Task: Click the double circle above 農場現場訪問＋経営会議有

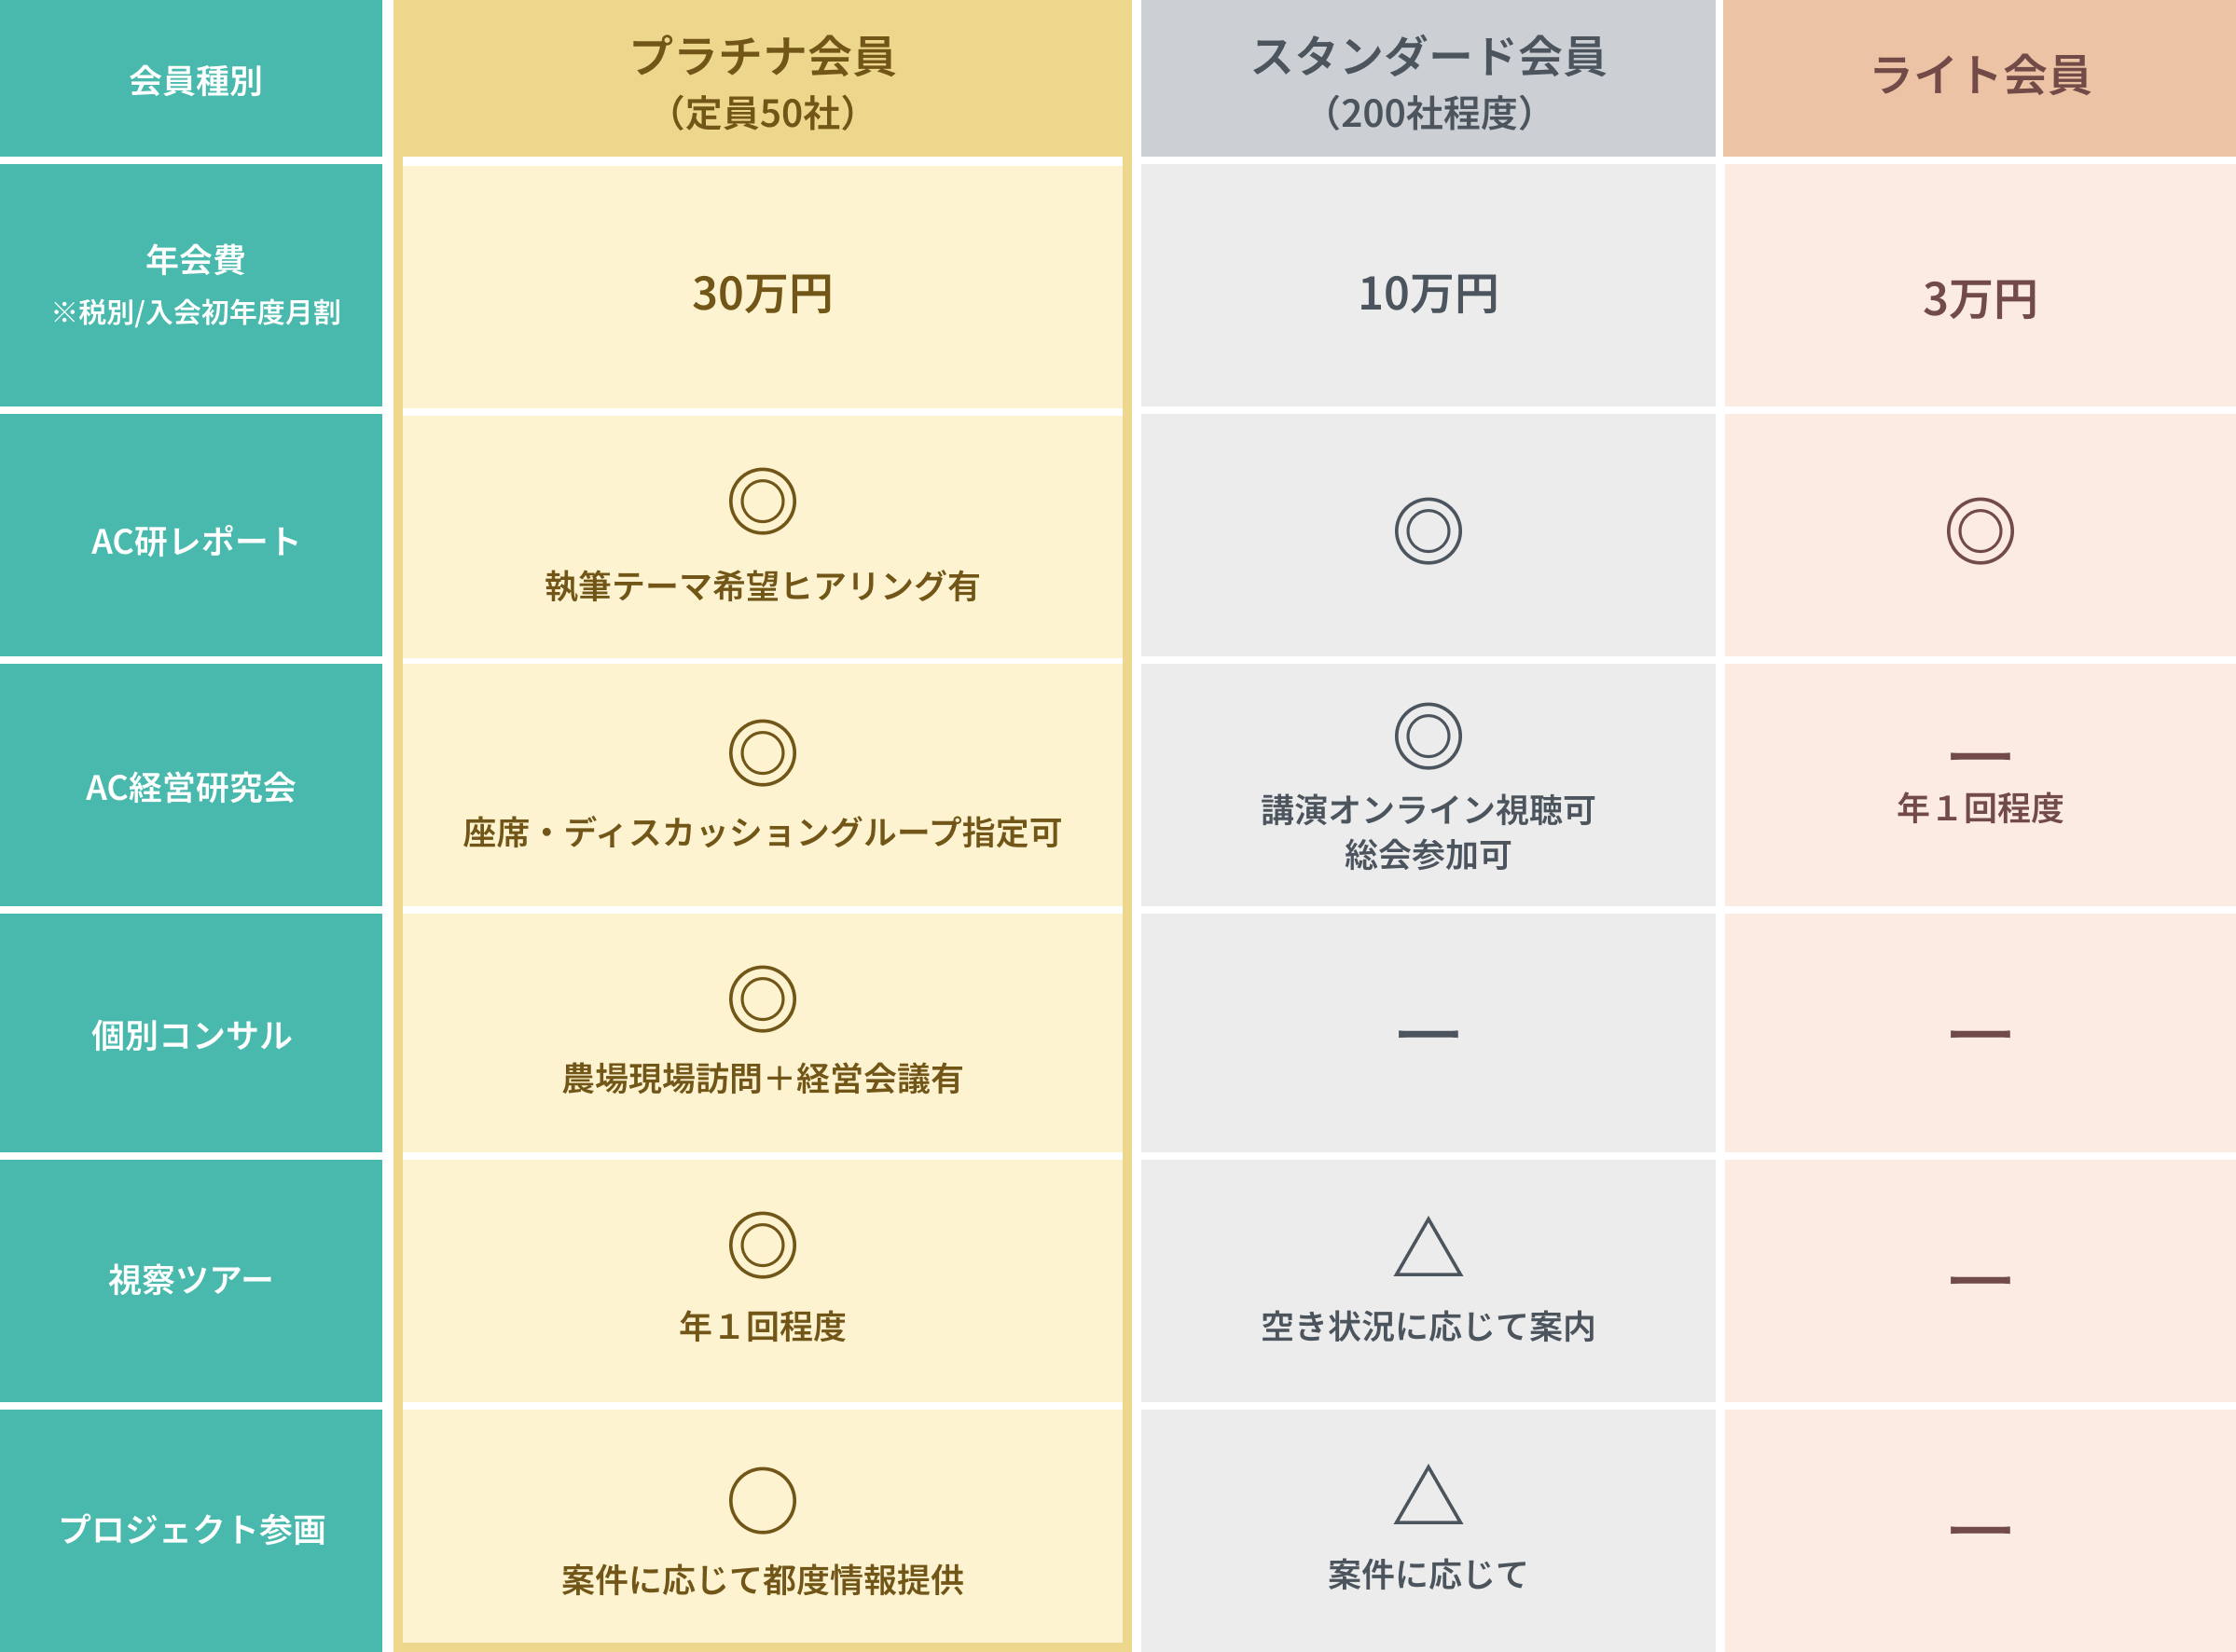Action: [762, 999]
